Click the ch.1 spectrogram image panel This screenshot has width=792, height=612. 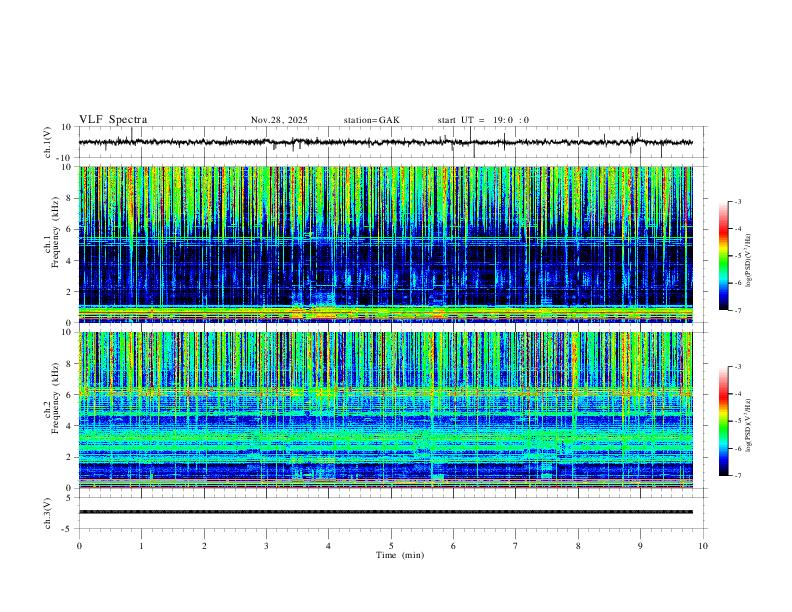[386, 244]
